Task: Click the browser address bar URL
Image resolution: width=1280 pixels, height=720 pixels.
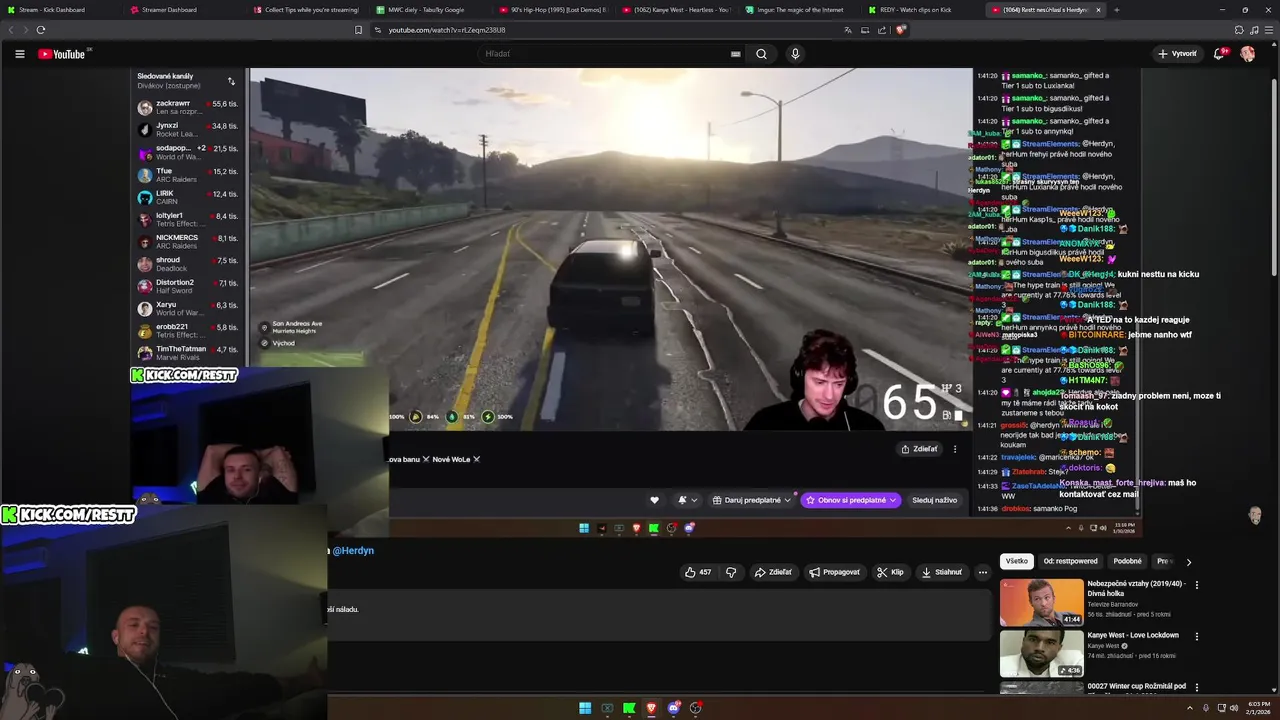Action: [447, 30]
